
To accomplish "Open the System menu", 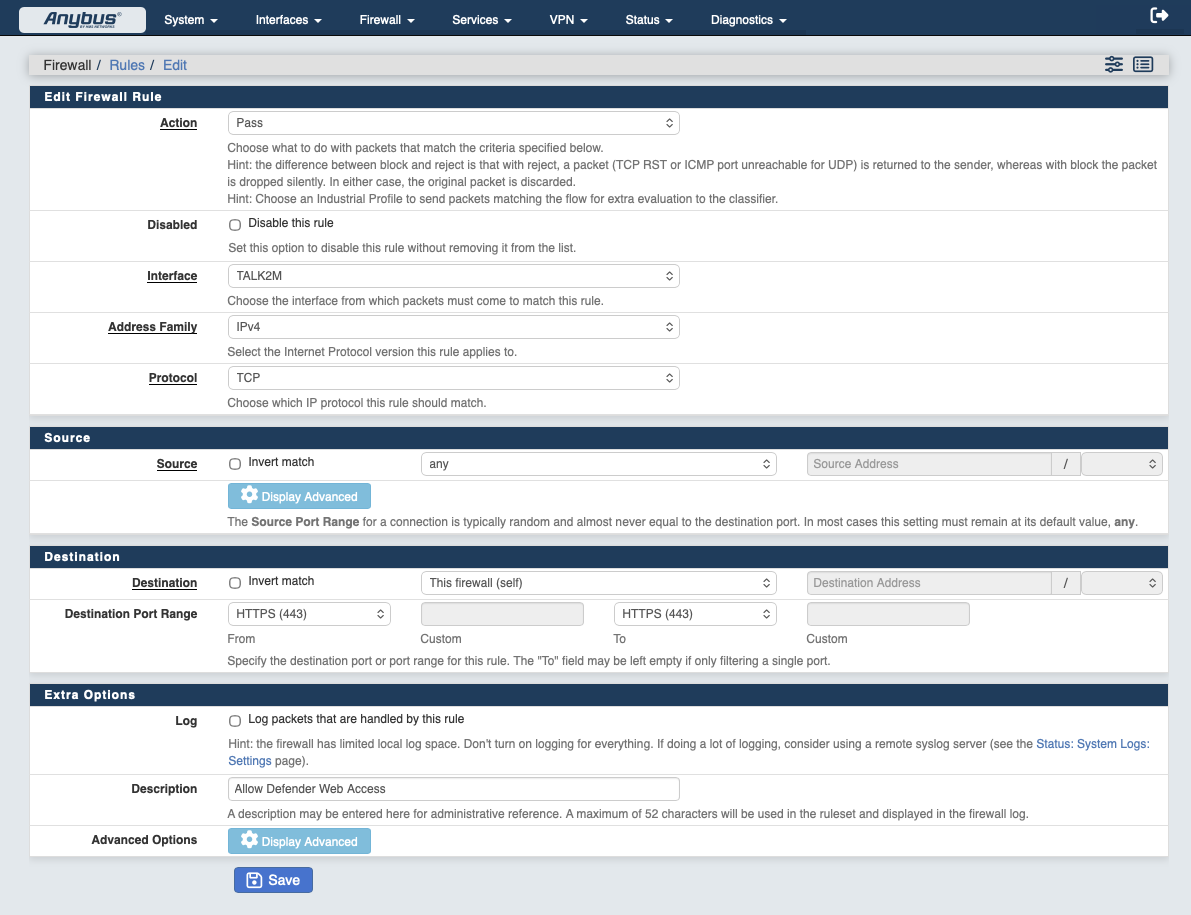I will tap(191, 20).
